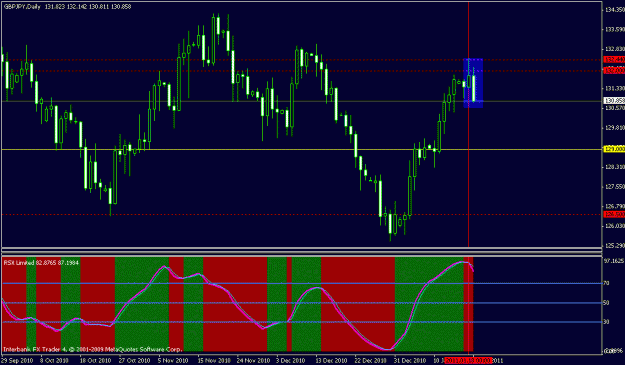Select the red vertical line on chart
This screenshot has width=625, height=365.
tap(468, 179)
